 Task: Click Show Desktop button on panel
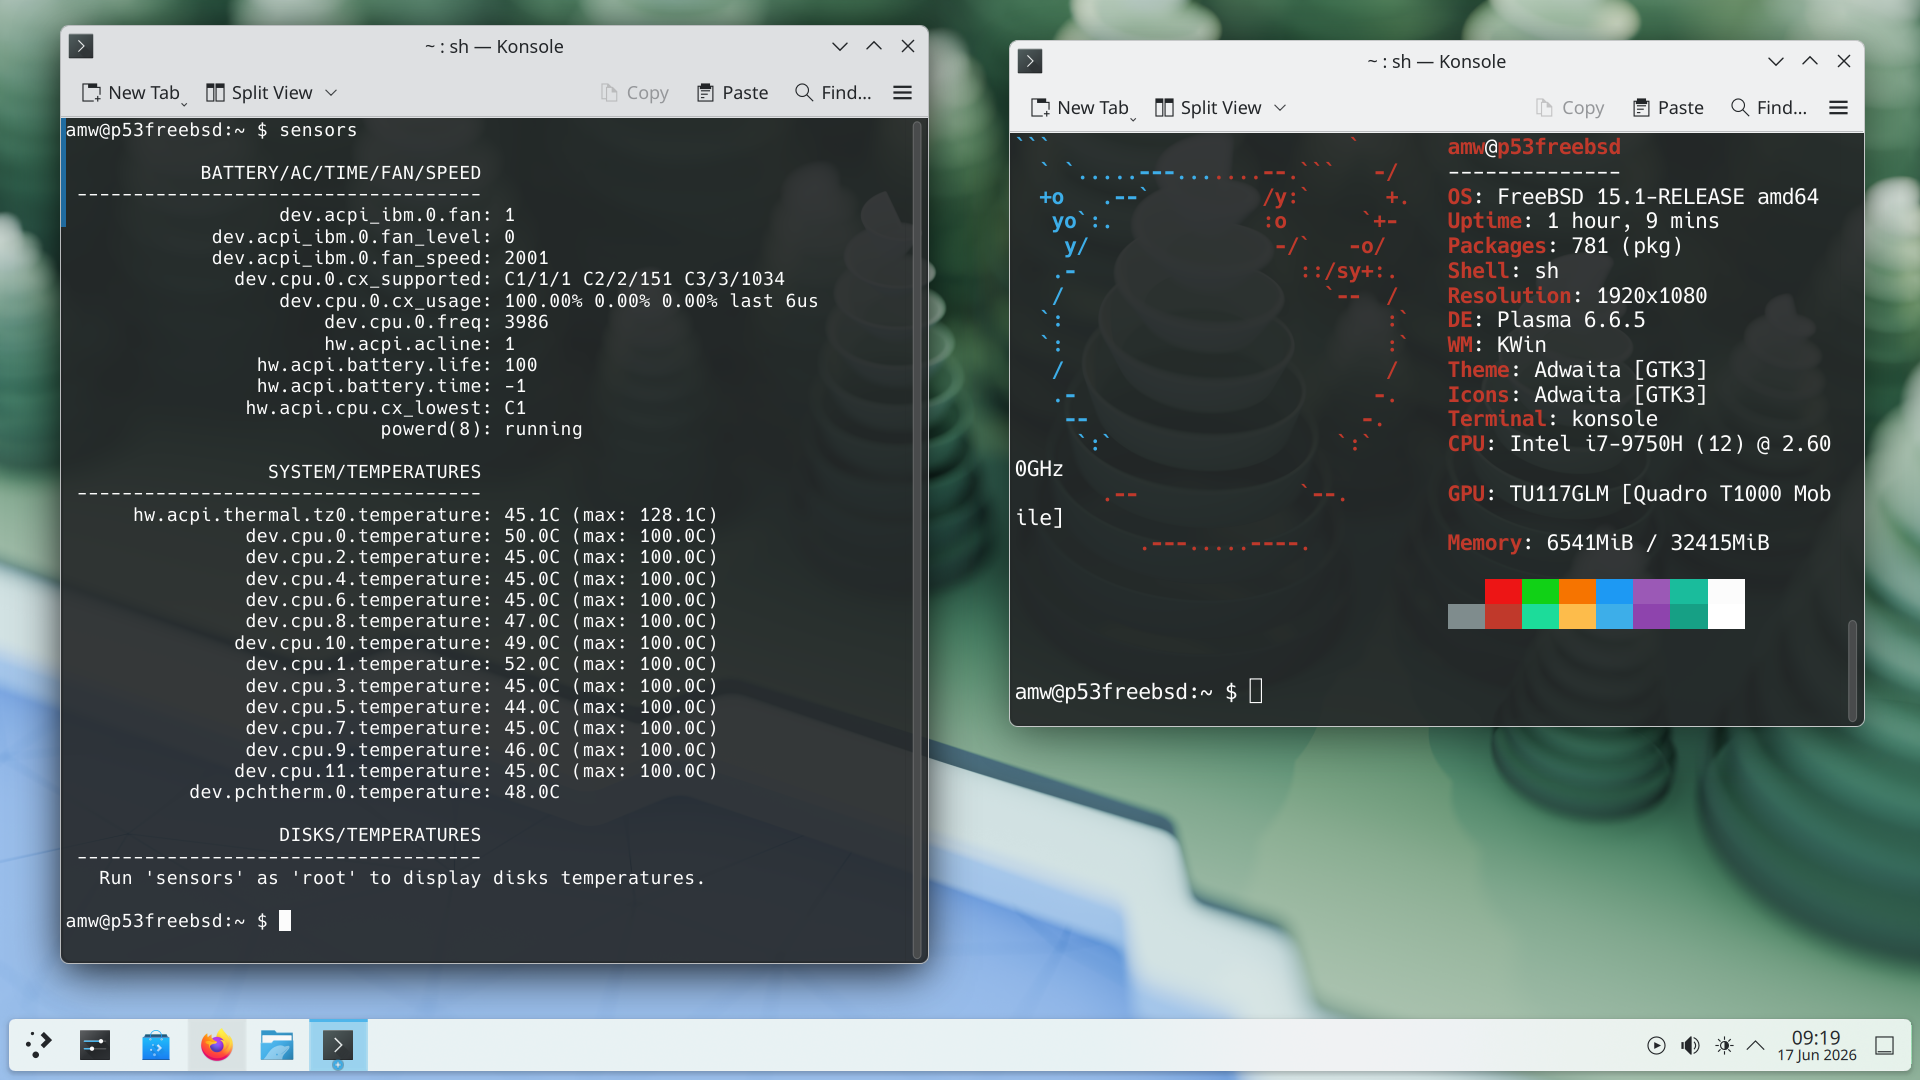pyautogui.click(x=1884, y=1045)
